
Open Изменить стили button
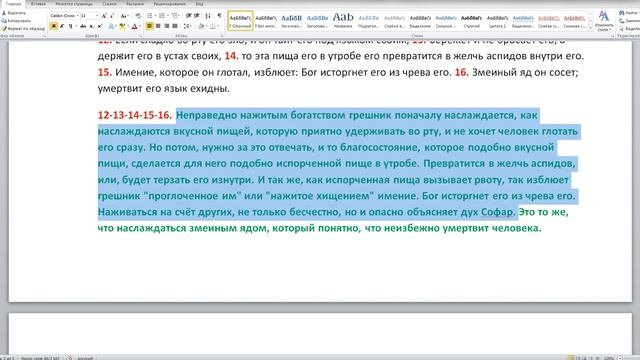[x=604, y=21]
